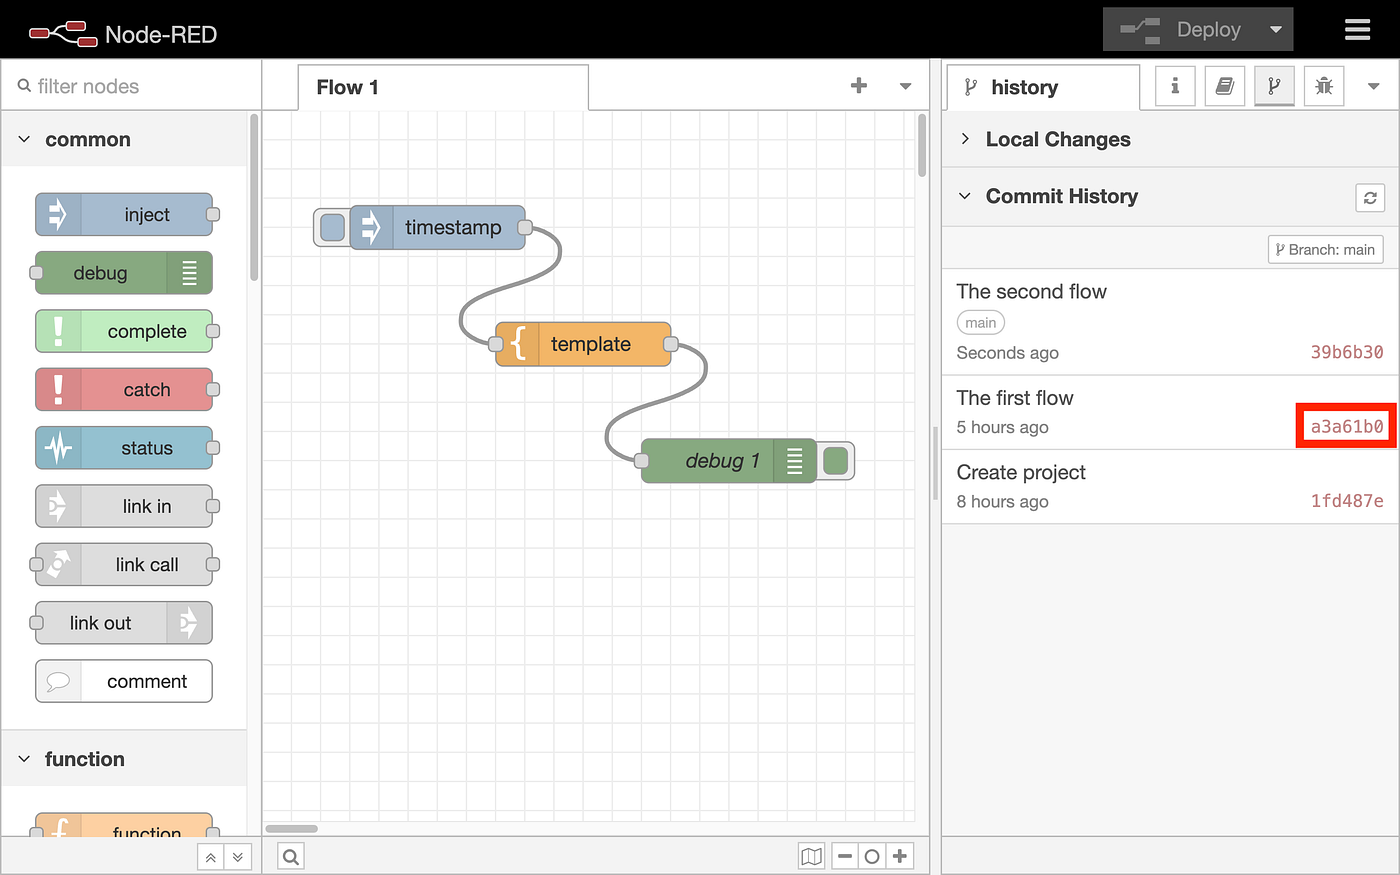The width and height of the screenshot is (1400, 875).
Task: Open commit a3a61b0 hash link
Action: point(1347,427)
